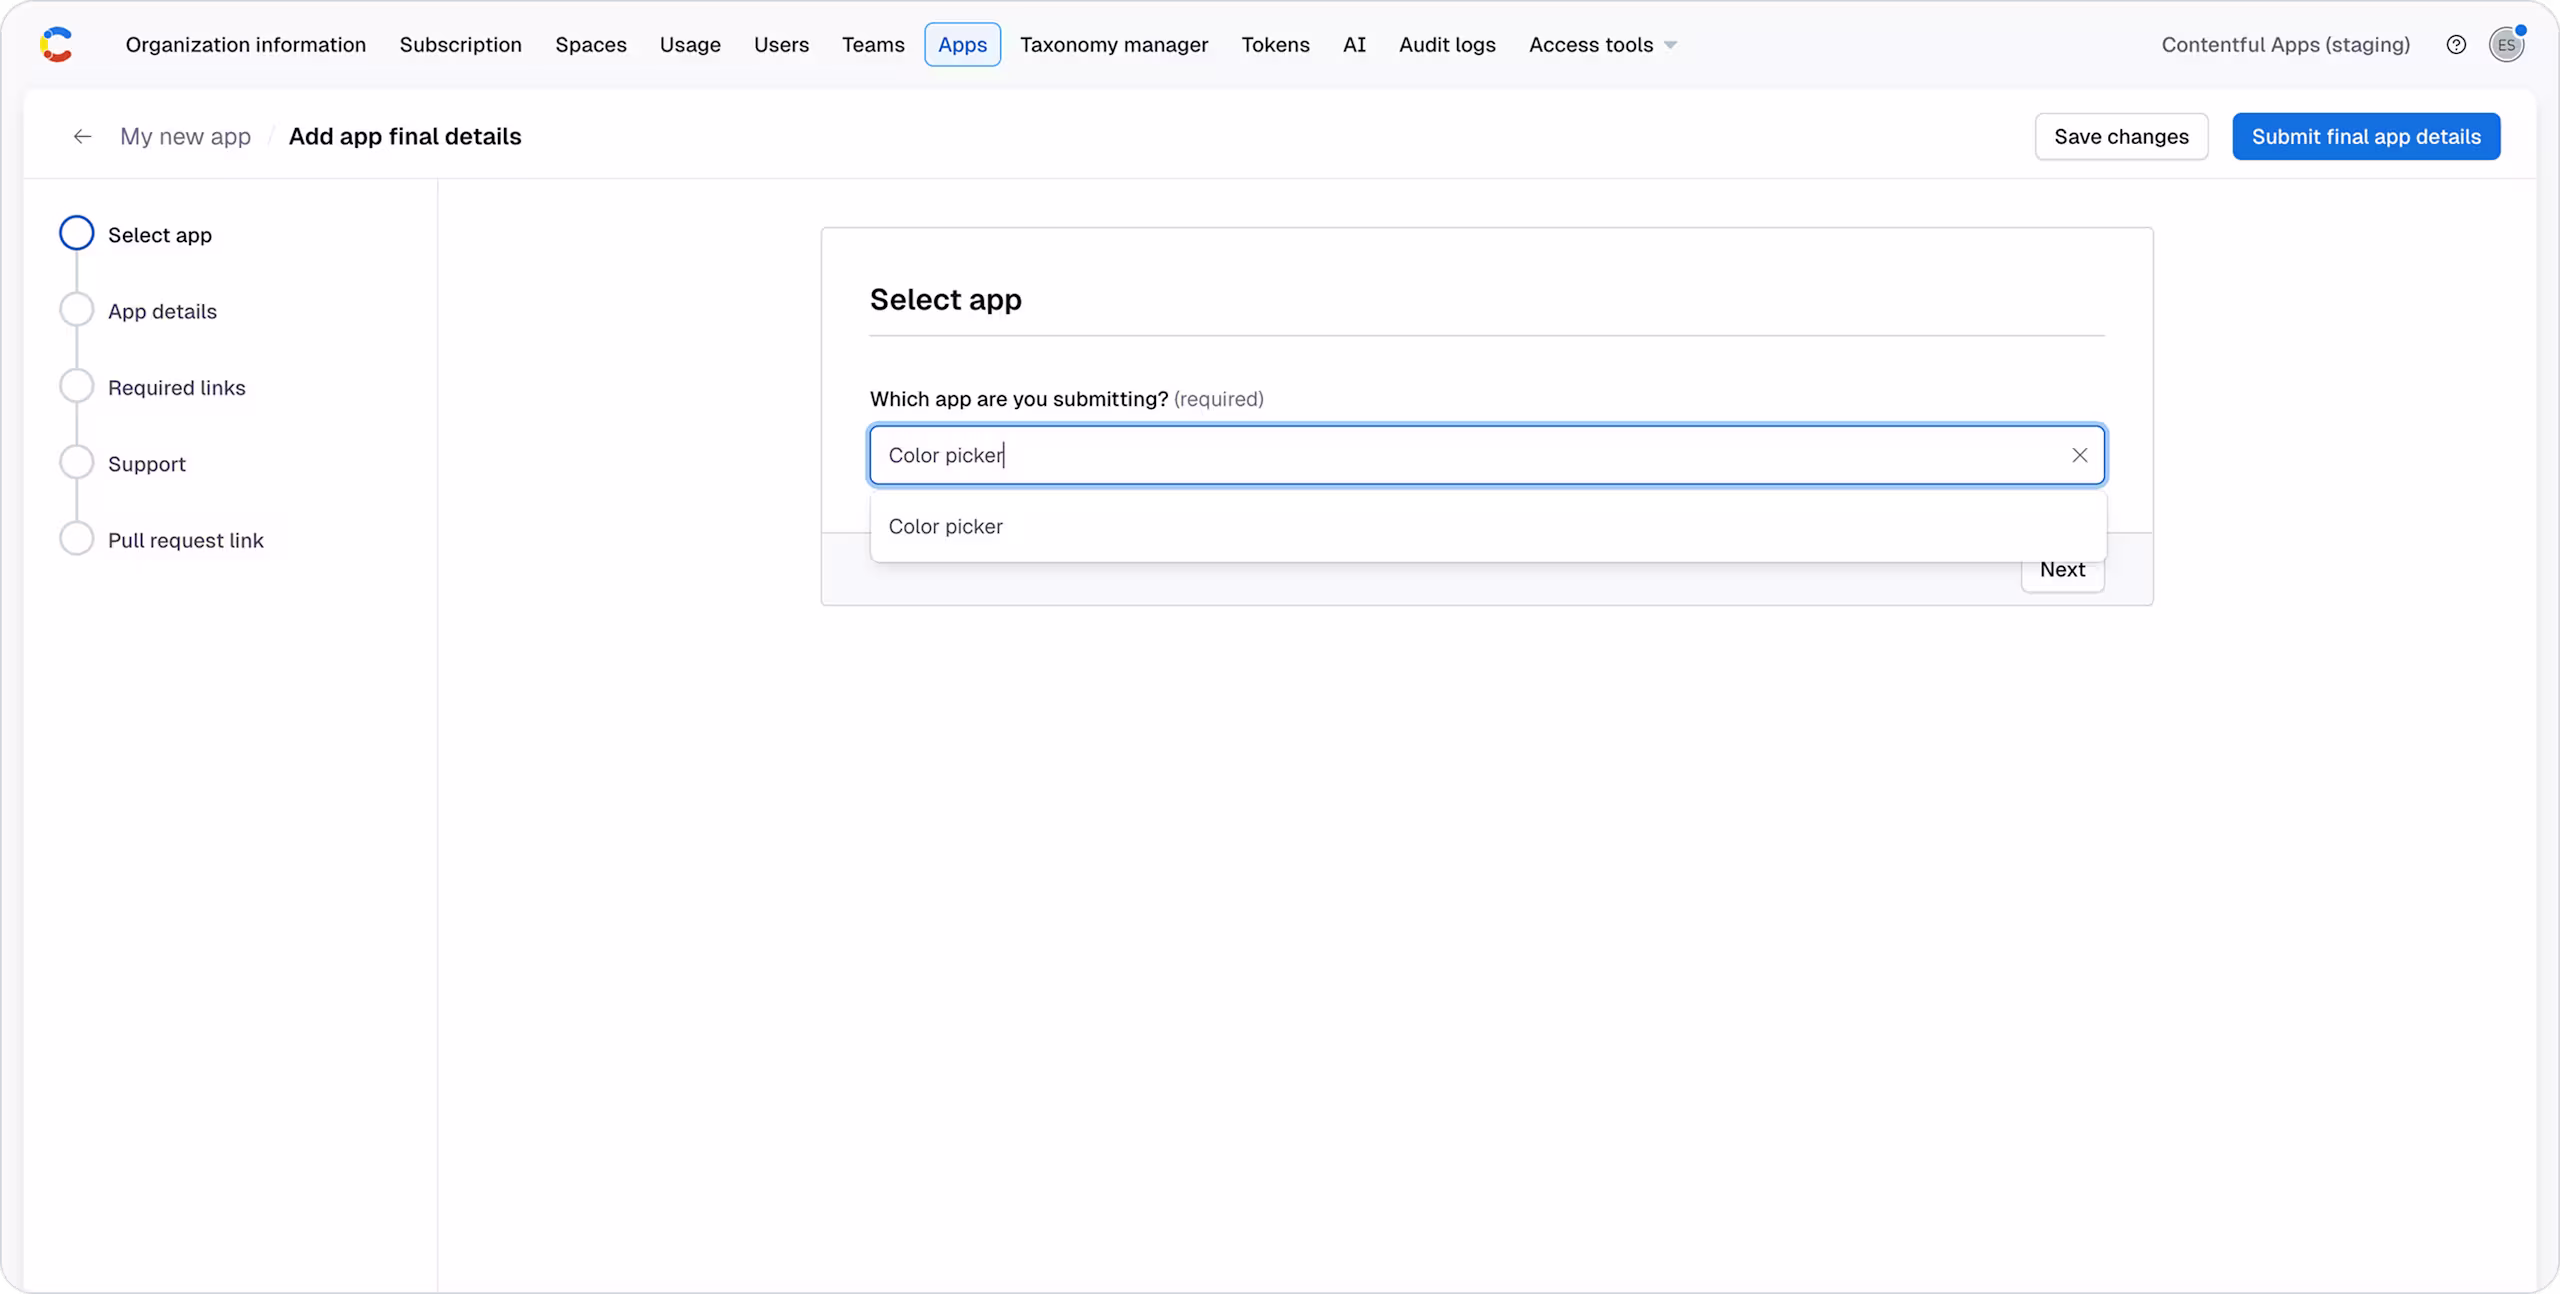This screenshot has width=2560, height=1294.
Task: Click the App details step label
Action: tap(162, 311)
